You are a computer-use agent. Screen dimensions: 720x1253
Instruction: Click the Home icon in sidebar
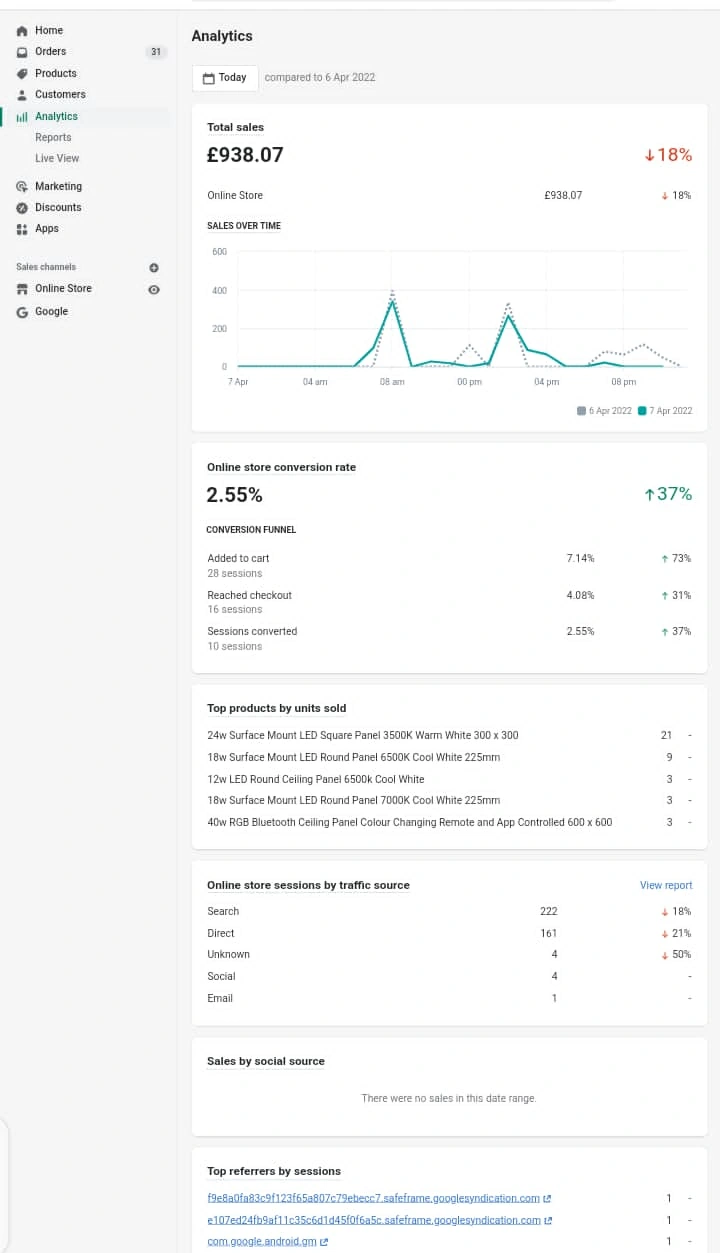[x=22, y=31]
